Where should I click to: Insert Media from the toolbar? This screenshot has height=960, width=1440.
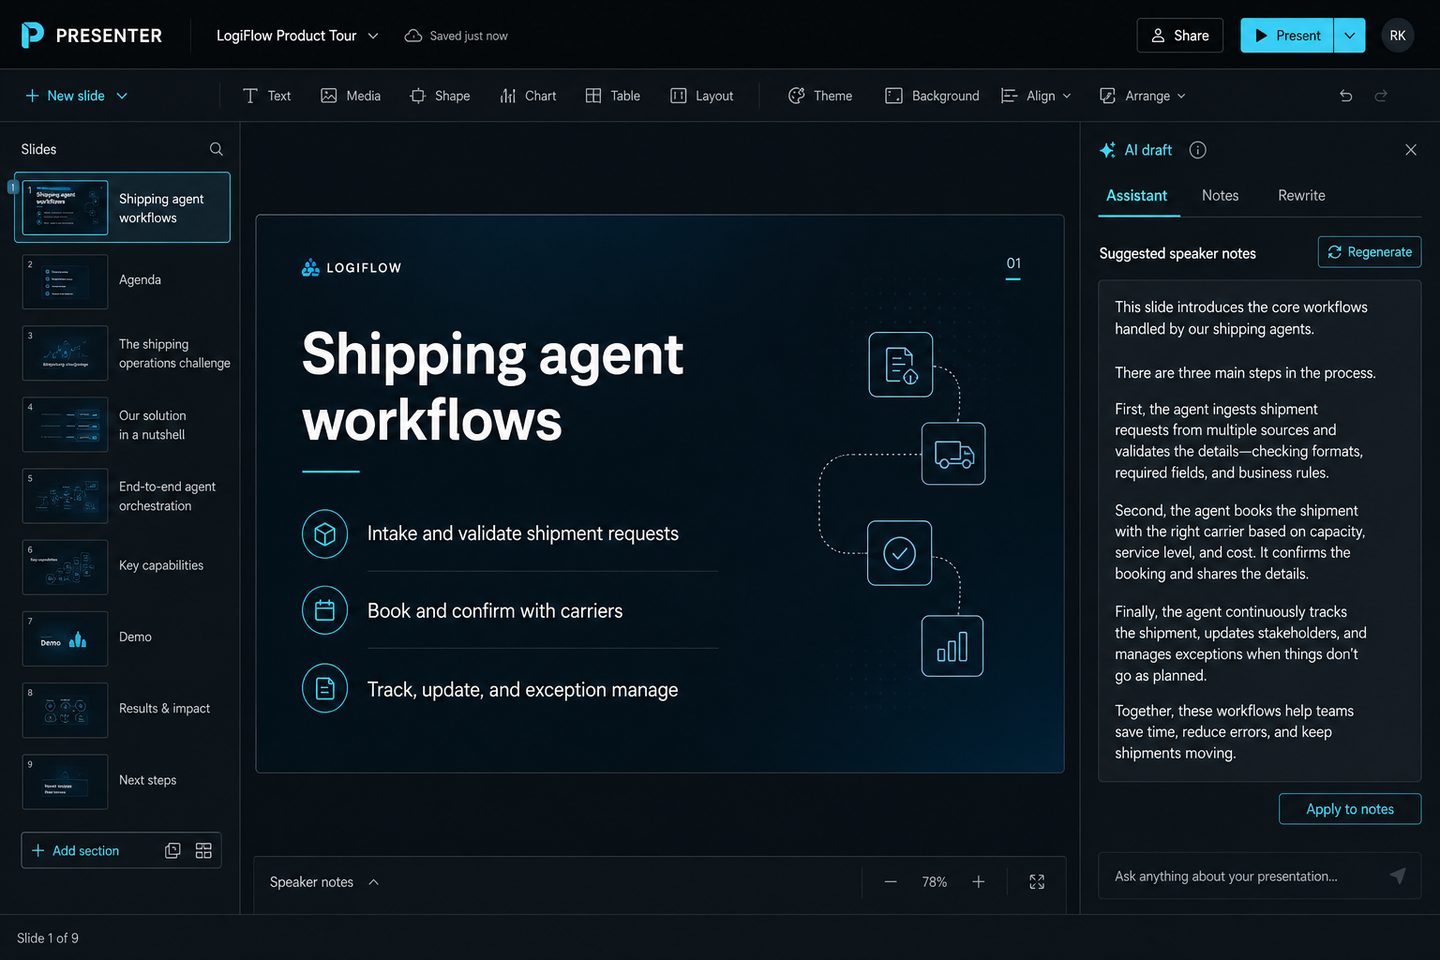pos(351,96)
